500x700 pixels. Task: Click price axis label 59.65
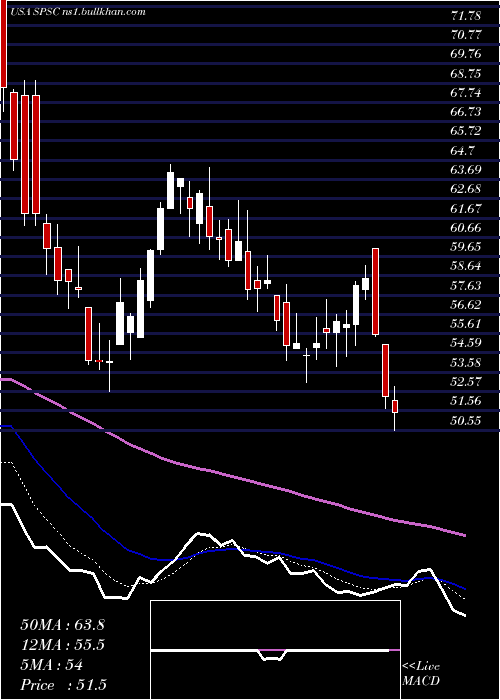coord(466,247)
